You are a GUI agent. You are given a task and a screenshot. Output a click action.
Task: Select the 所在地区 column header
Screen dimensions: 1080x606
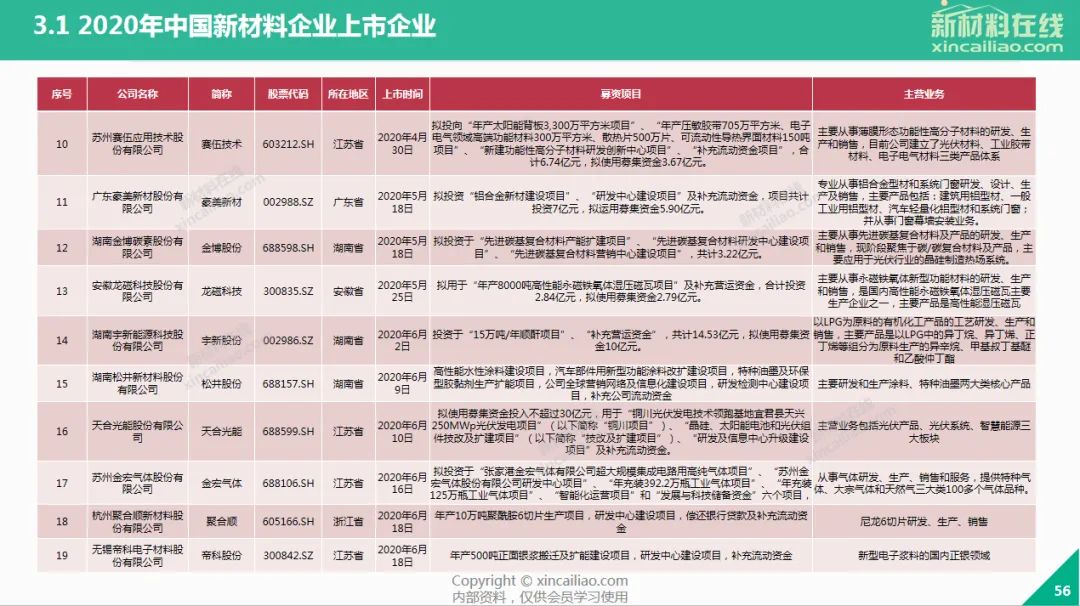(348, 94)
